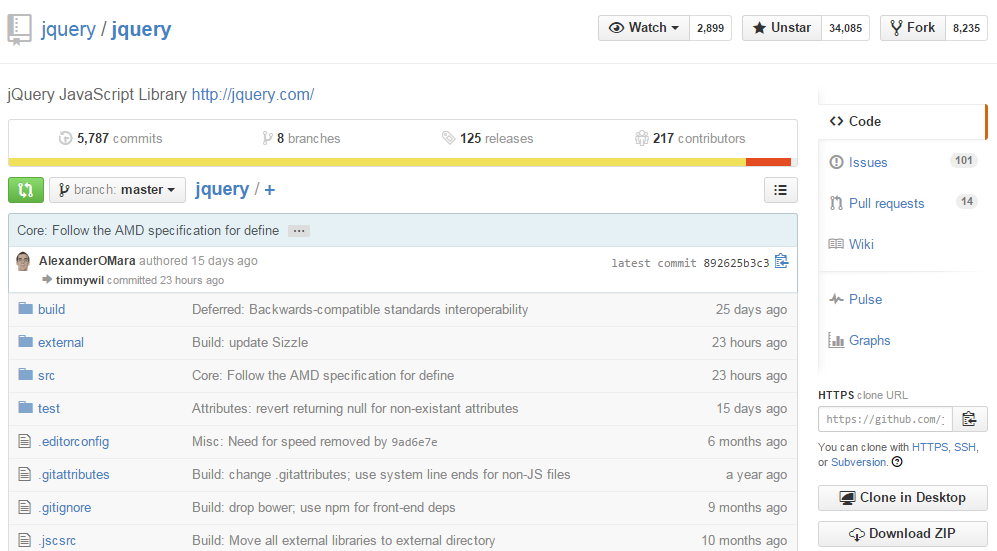Click the repository book icon beside jquery
This screenshot has width=997, height=551.
click(x=19, y=30)
